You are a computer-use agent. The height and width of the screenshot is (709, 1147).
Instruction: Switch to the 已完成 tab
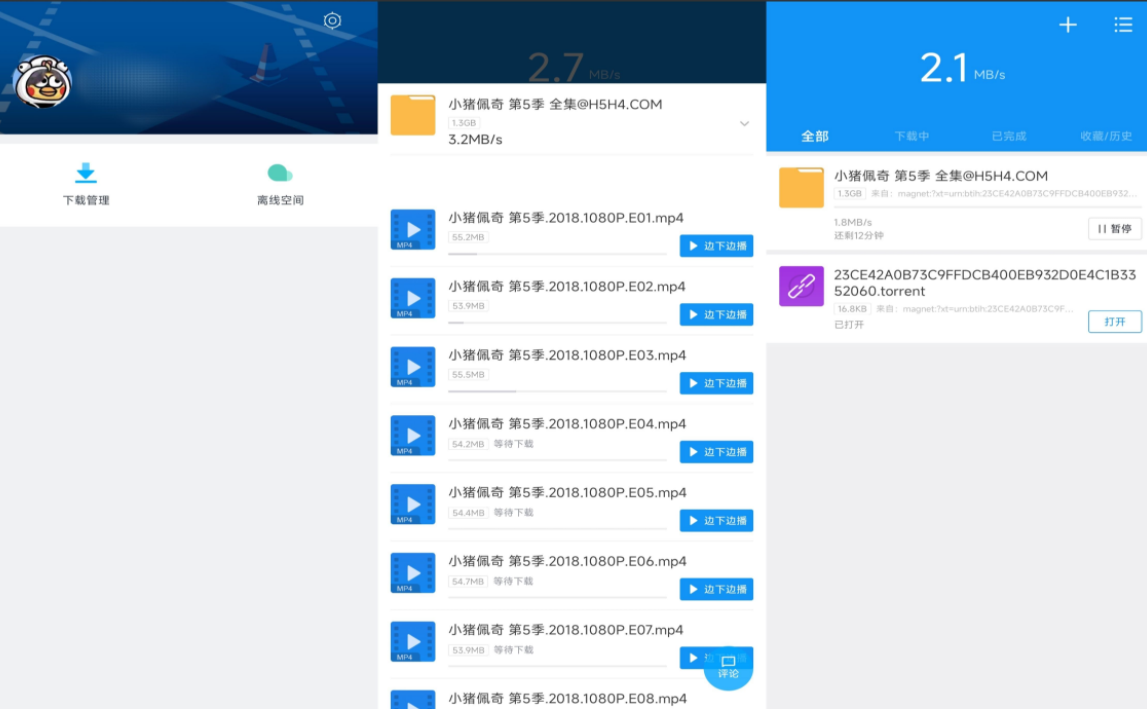pos(1009,136)
